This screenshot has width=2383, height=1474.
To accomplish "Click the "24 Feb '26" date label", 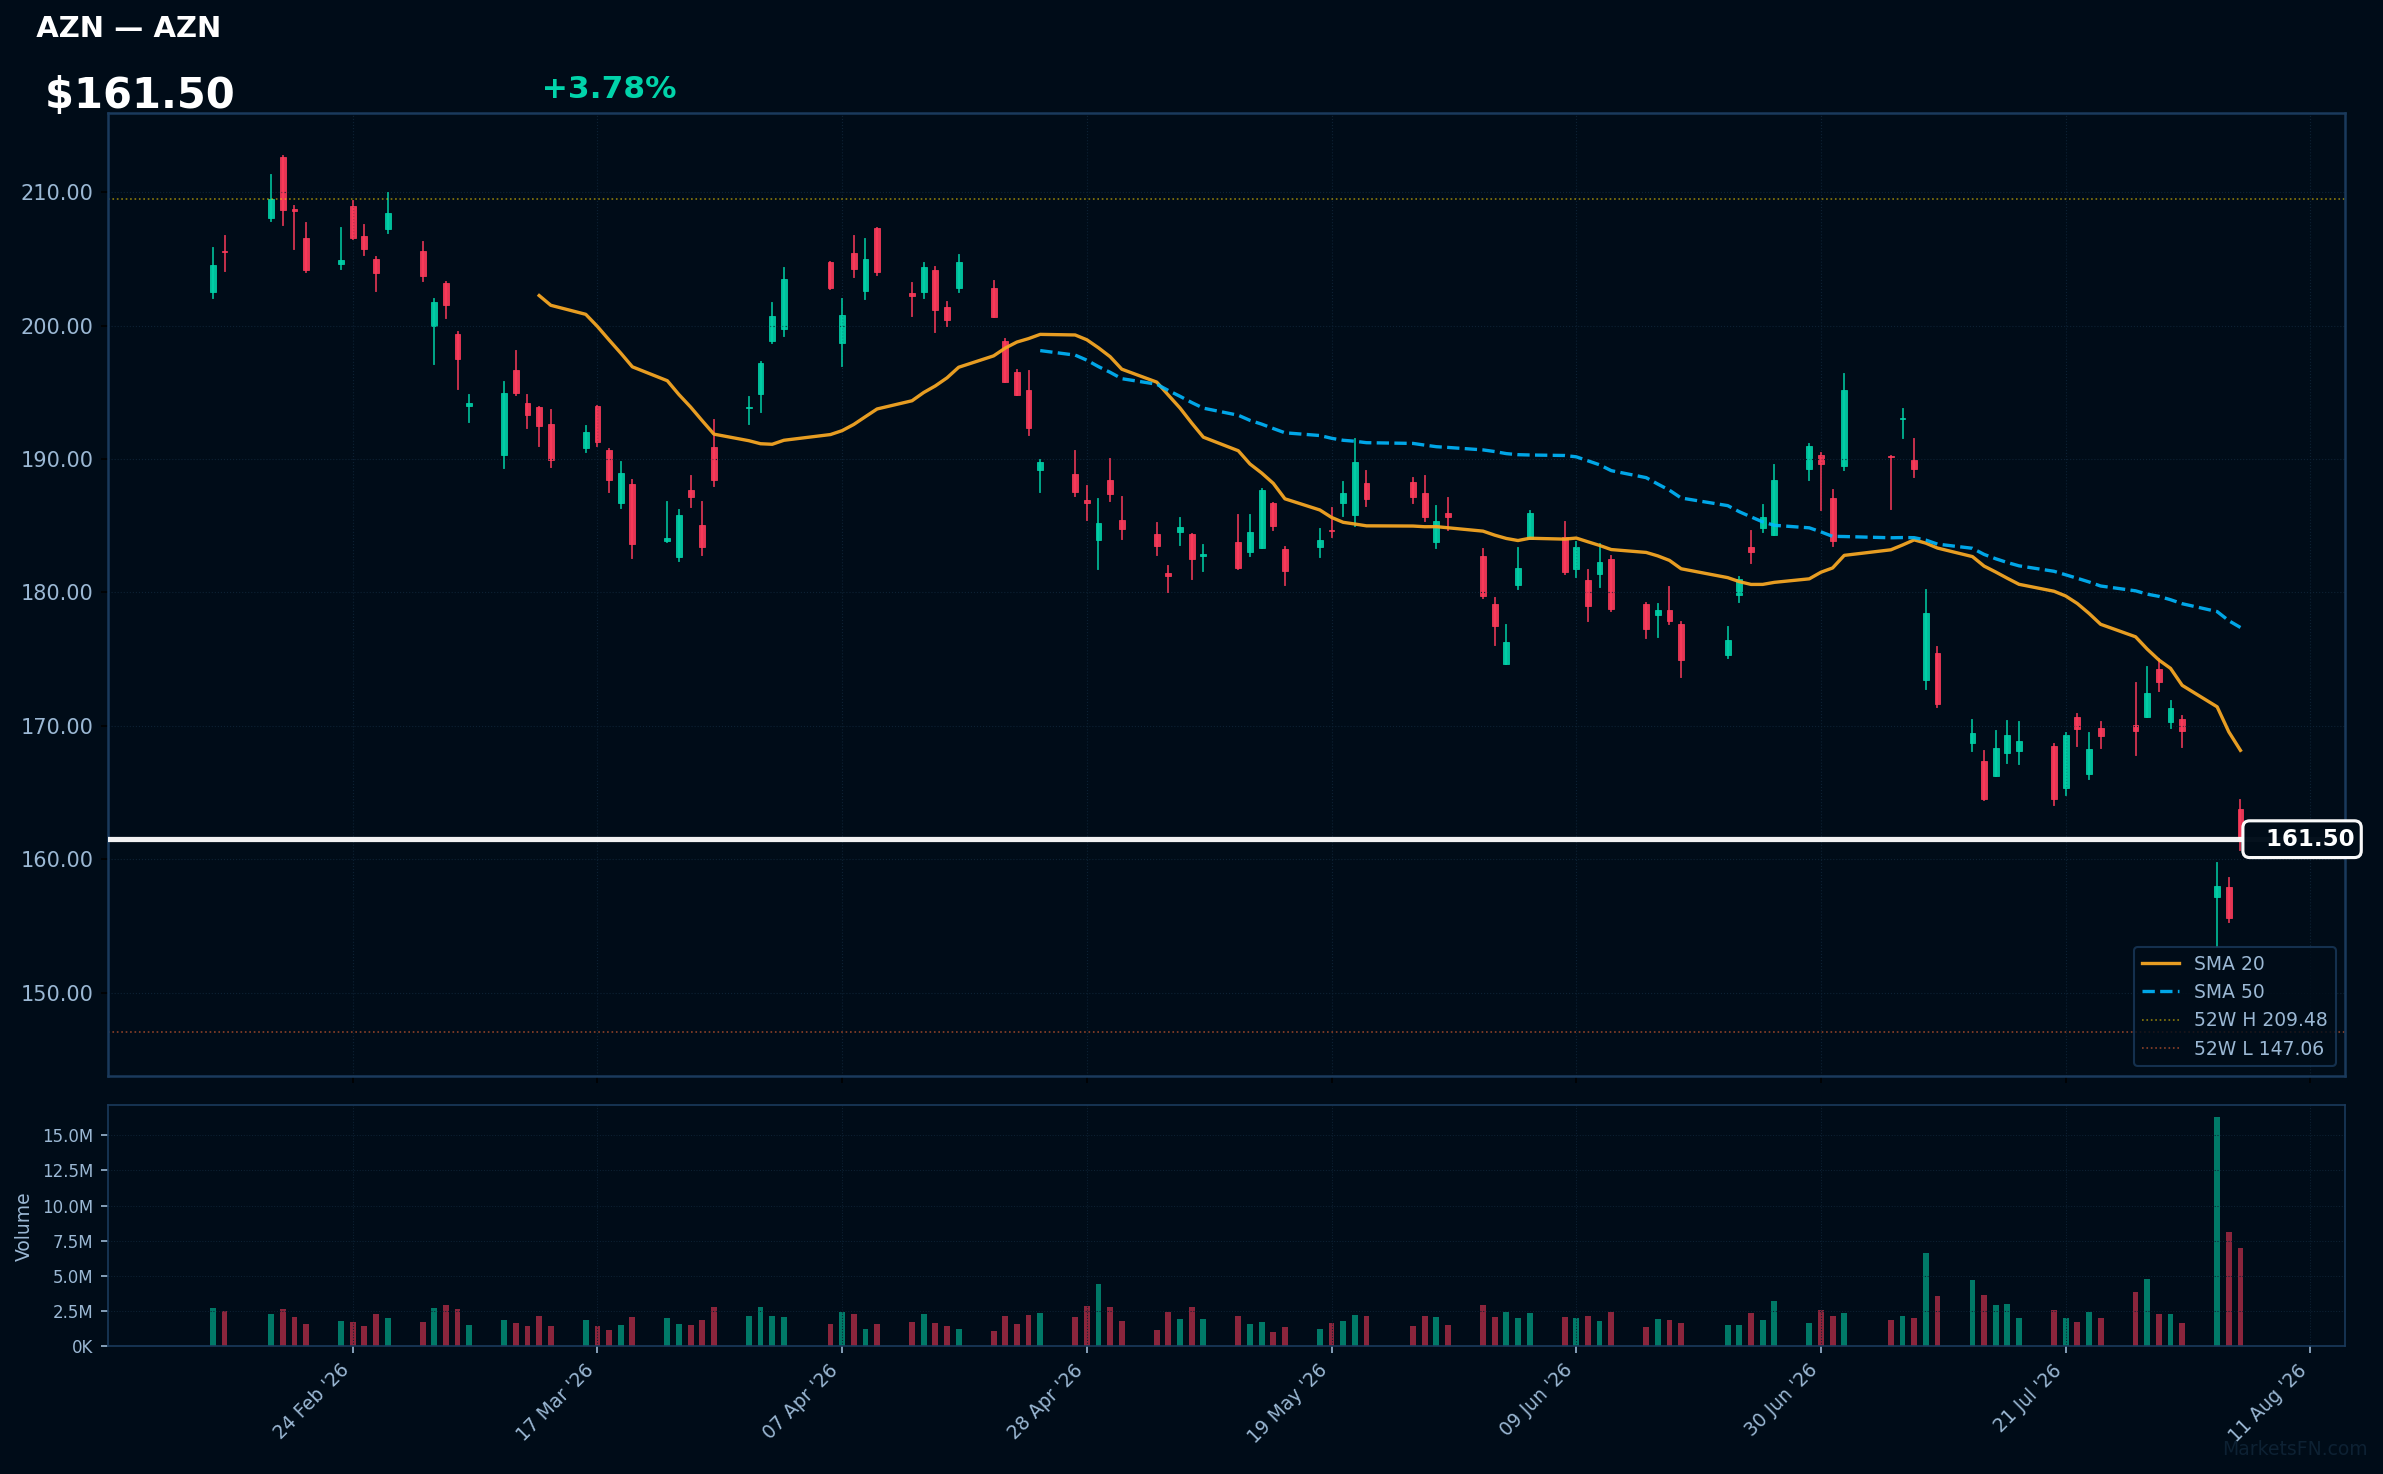I will 311,1401.
